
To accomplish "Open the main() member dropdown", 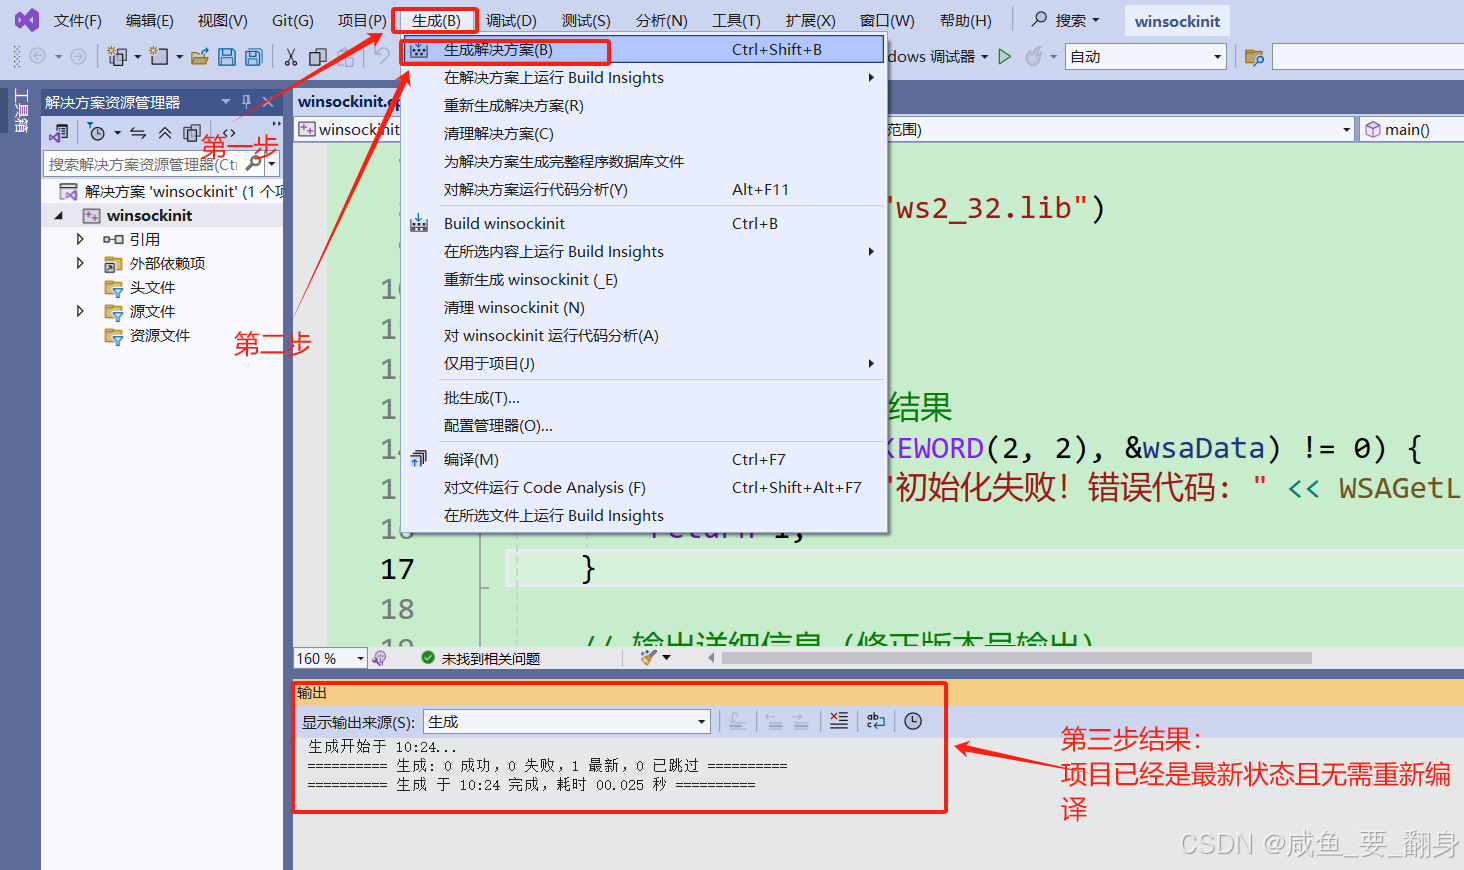I will pos(1411,129).
